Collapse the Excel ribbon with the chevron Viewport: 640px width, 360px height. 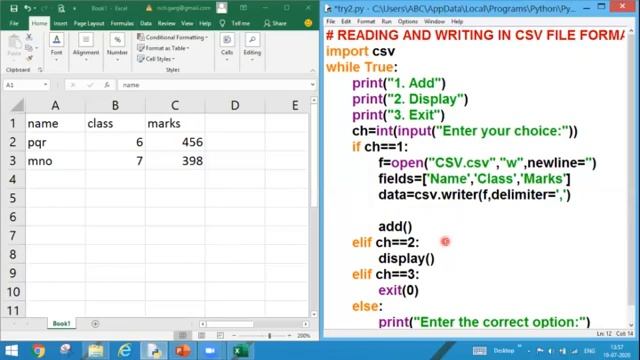tap(313, 70)
